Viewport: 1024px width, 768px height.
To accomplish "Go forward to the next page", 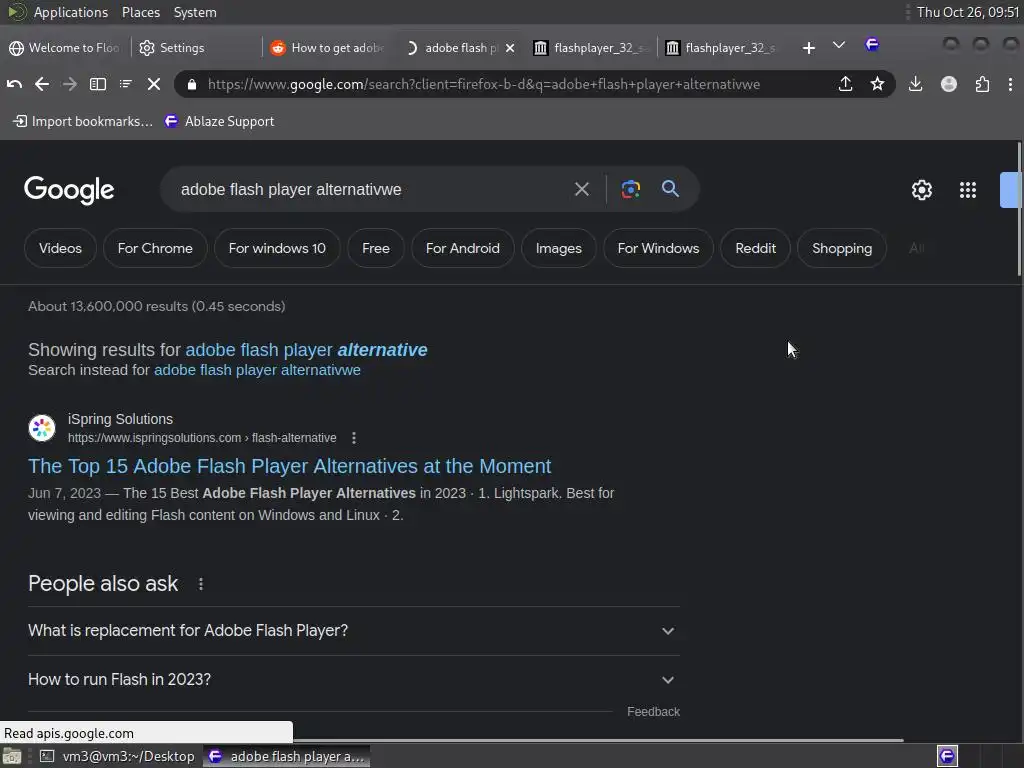I will tap(69, 84).
